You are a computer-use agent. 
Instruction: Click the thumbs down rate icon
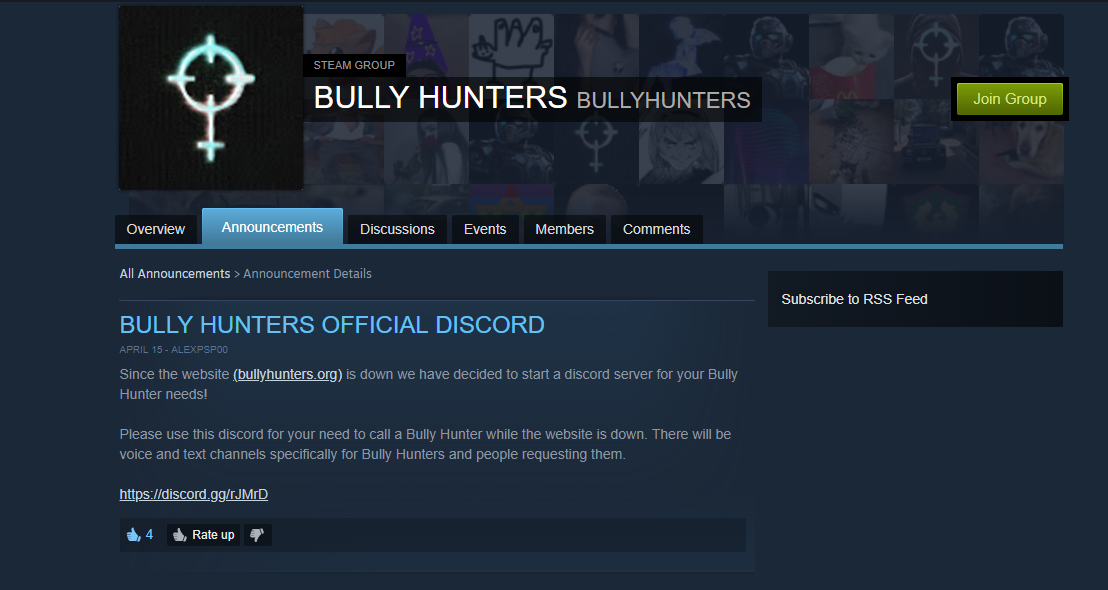click(257, 535)
